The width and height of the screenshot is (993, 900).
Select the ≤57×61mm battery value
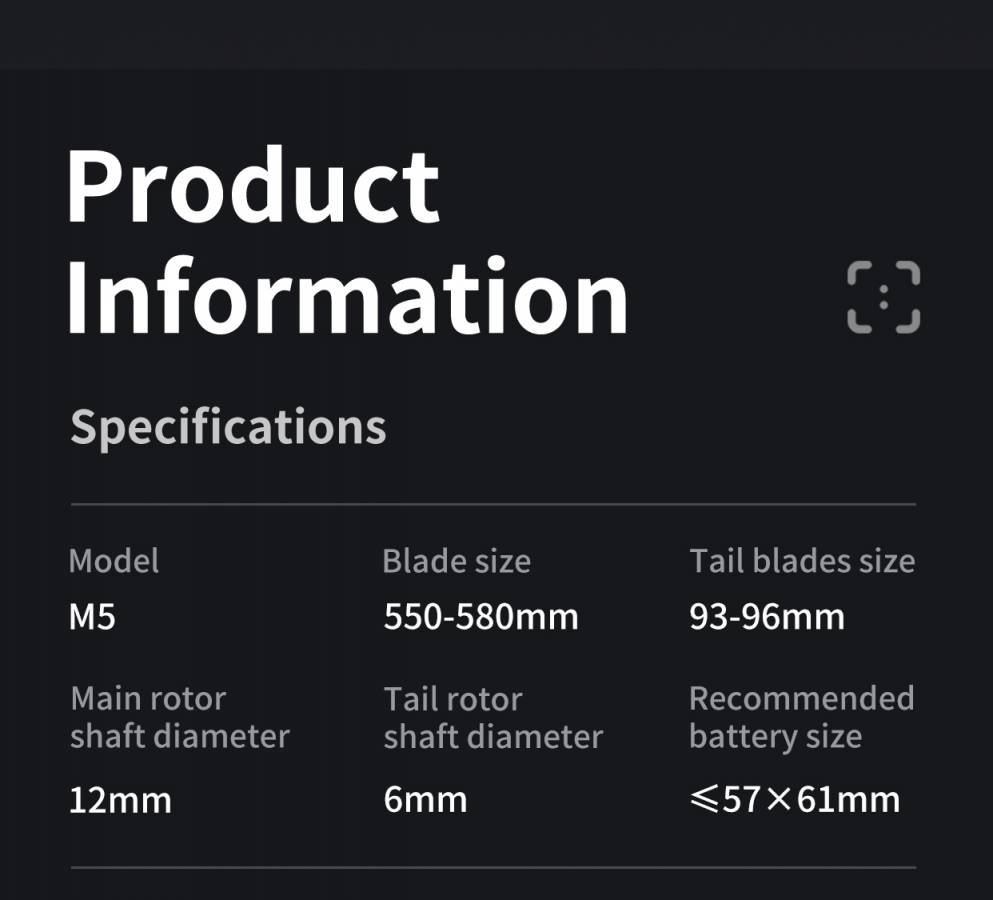pos(795,799)
